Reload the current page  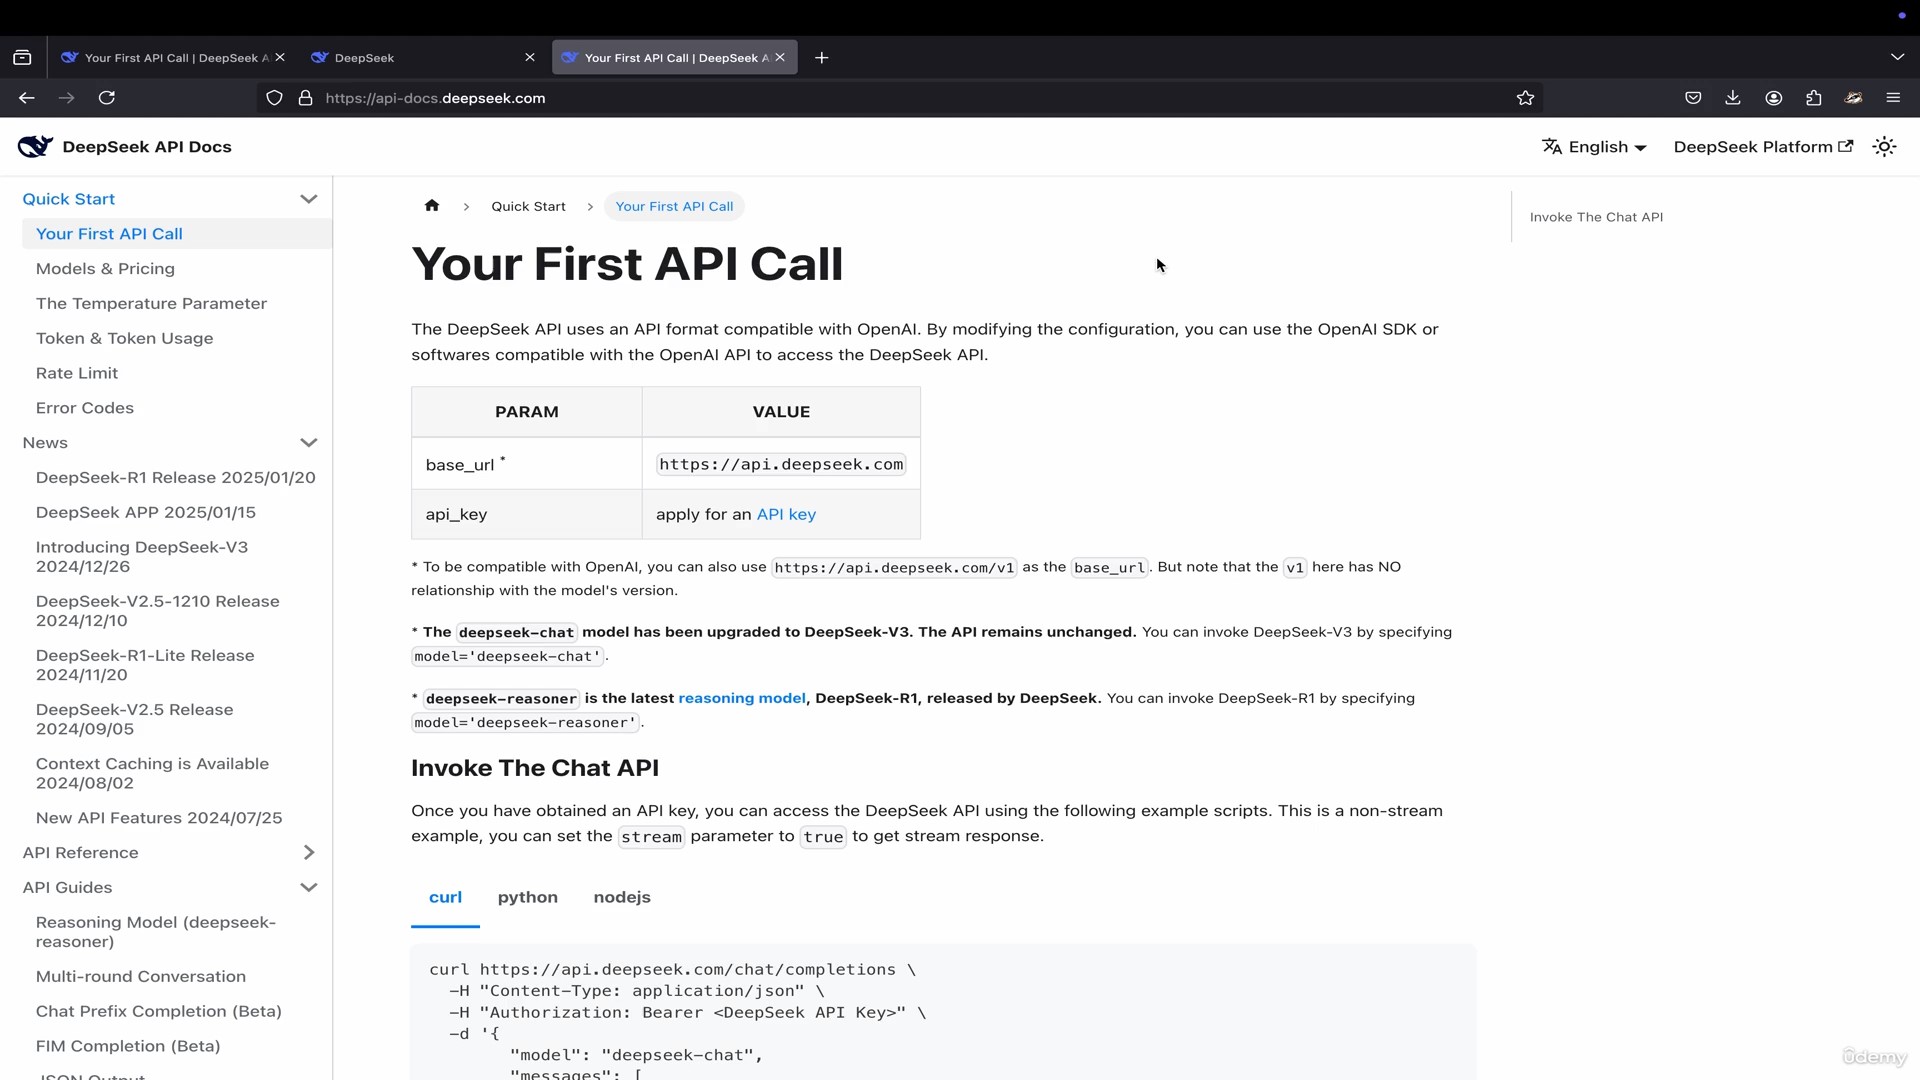pos(107,98)
